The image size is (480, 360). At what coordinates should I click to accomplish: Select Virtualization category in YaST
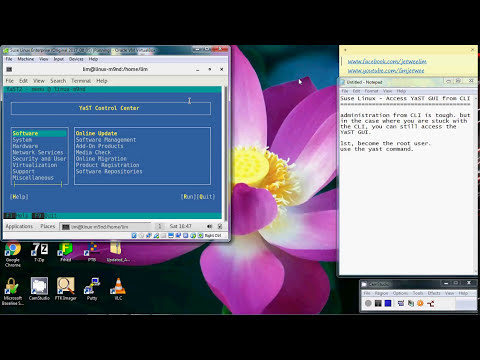(x=35, y=165)
